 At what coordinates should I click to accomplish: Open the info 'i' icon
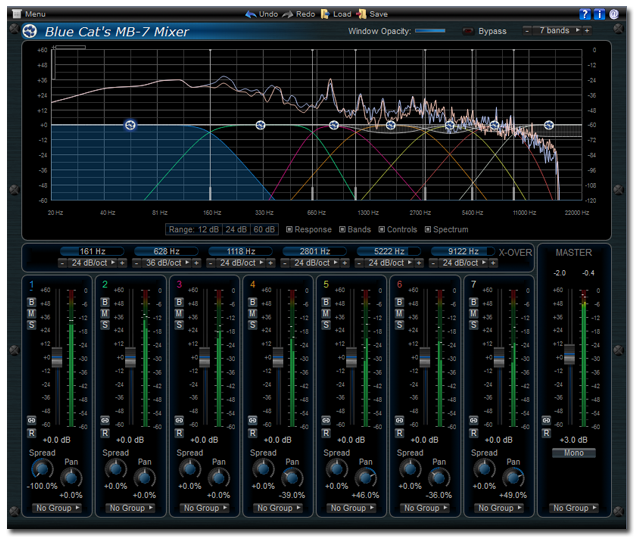(x=599, y=14)
